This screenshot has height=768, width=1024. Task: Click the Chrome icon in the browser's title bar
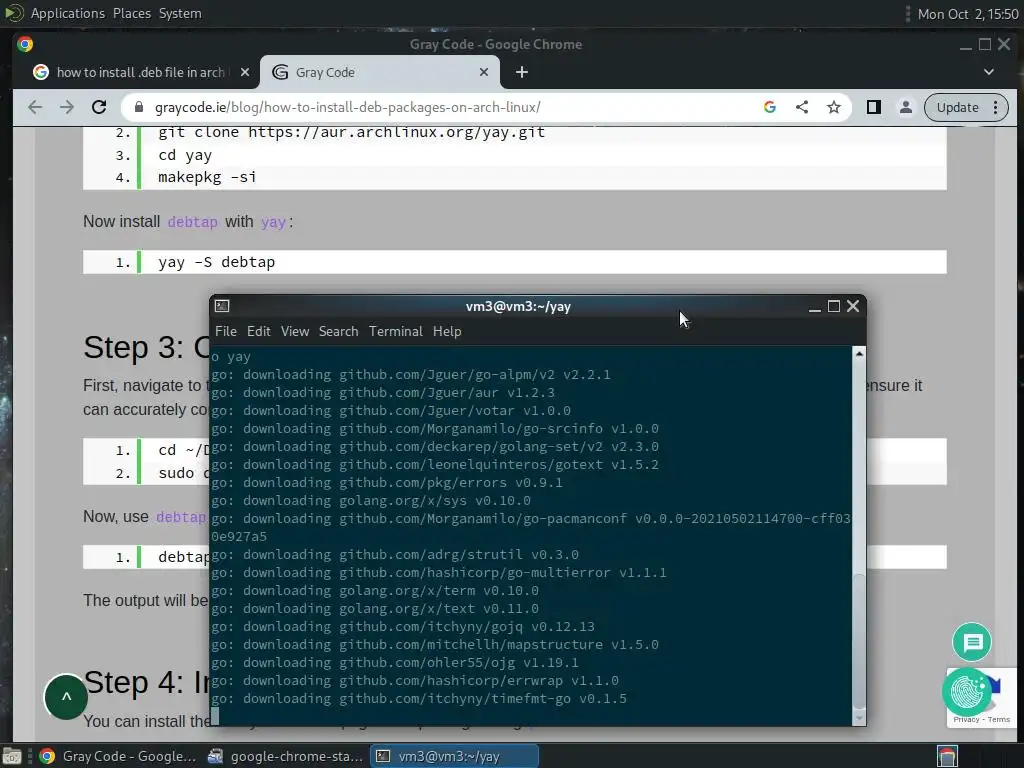(25, 44)
